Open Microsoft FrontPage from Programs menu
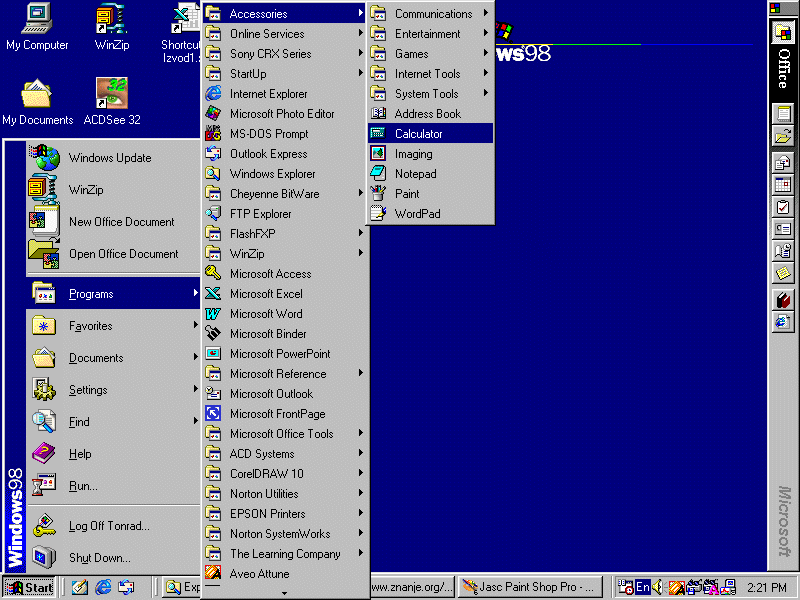This screenshot has height=600, width=800. pyautogui.click(x=285, y=414)
